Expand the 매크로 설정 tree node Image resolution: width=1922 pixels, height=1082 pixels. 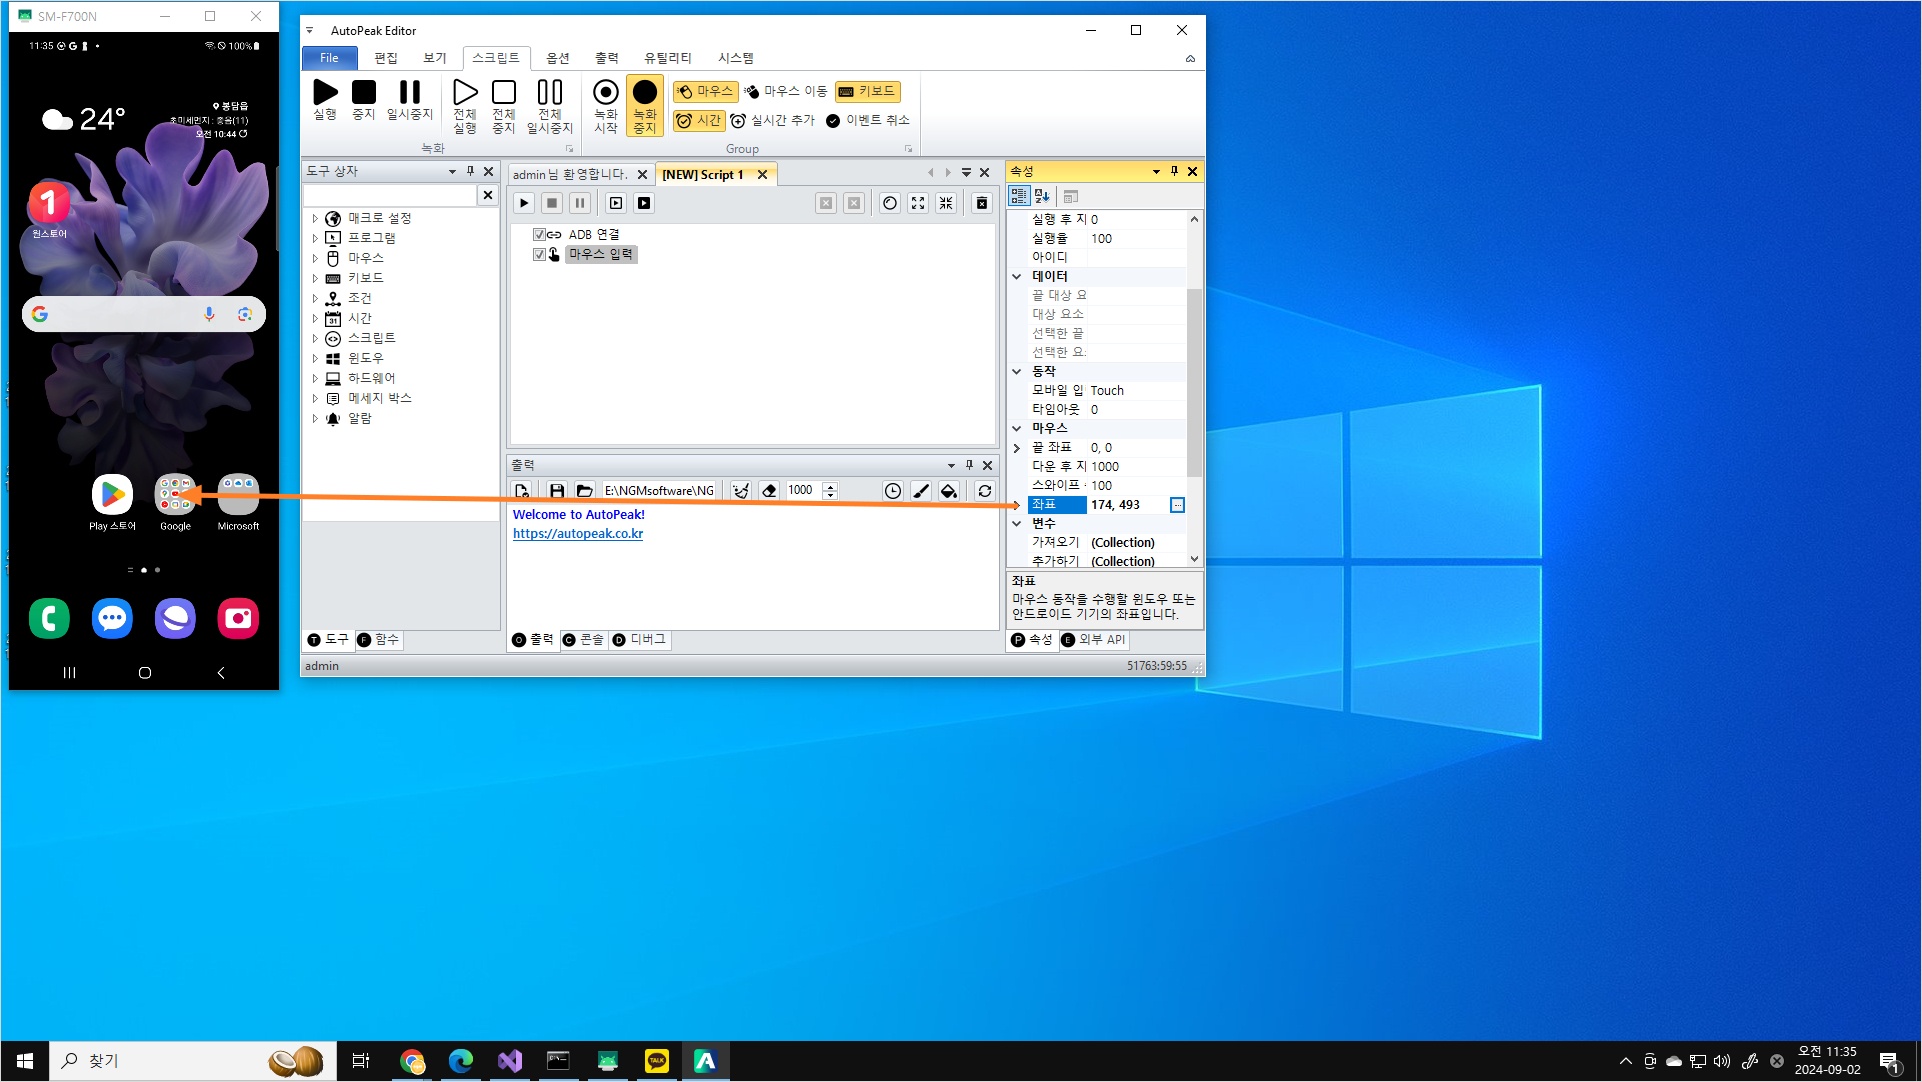[x=315, y=218]
